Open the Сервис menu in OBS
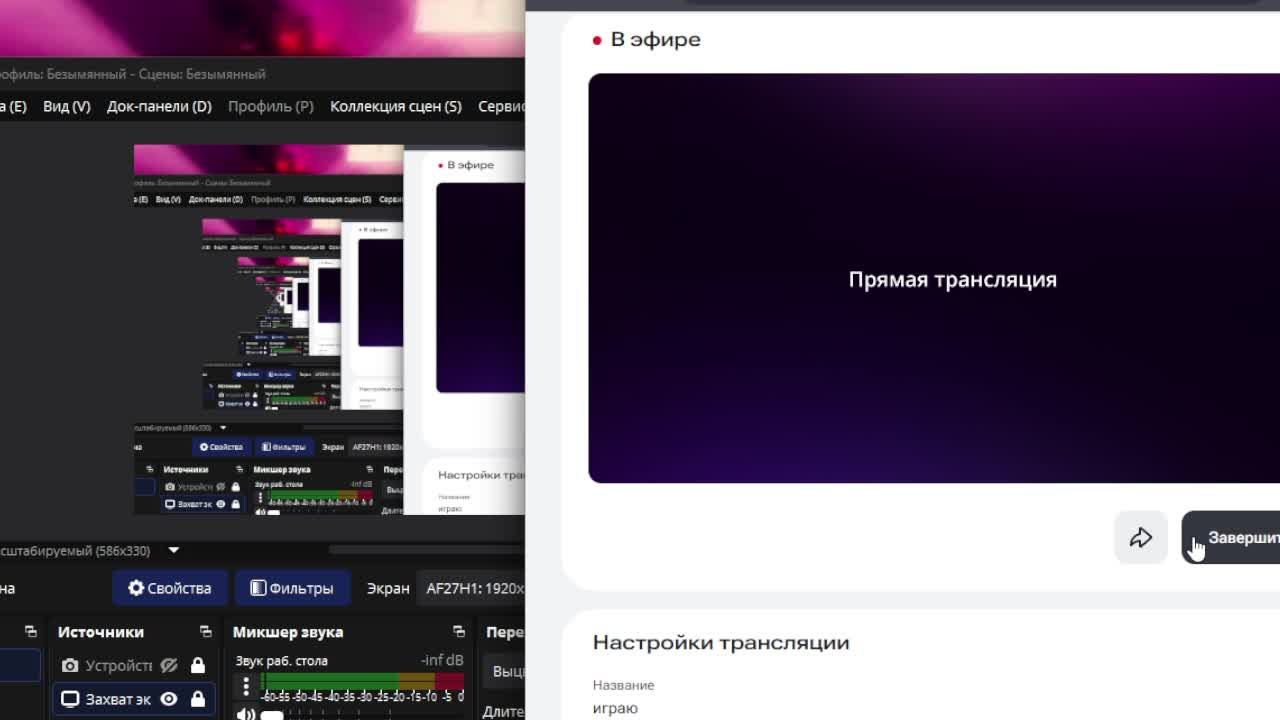 (501, 106)
